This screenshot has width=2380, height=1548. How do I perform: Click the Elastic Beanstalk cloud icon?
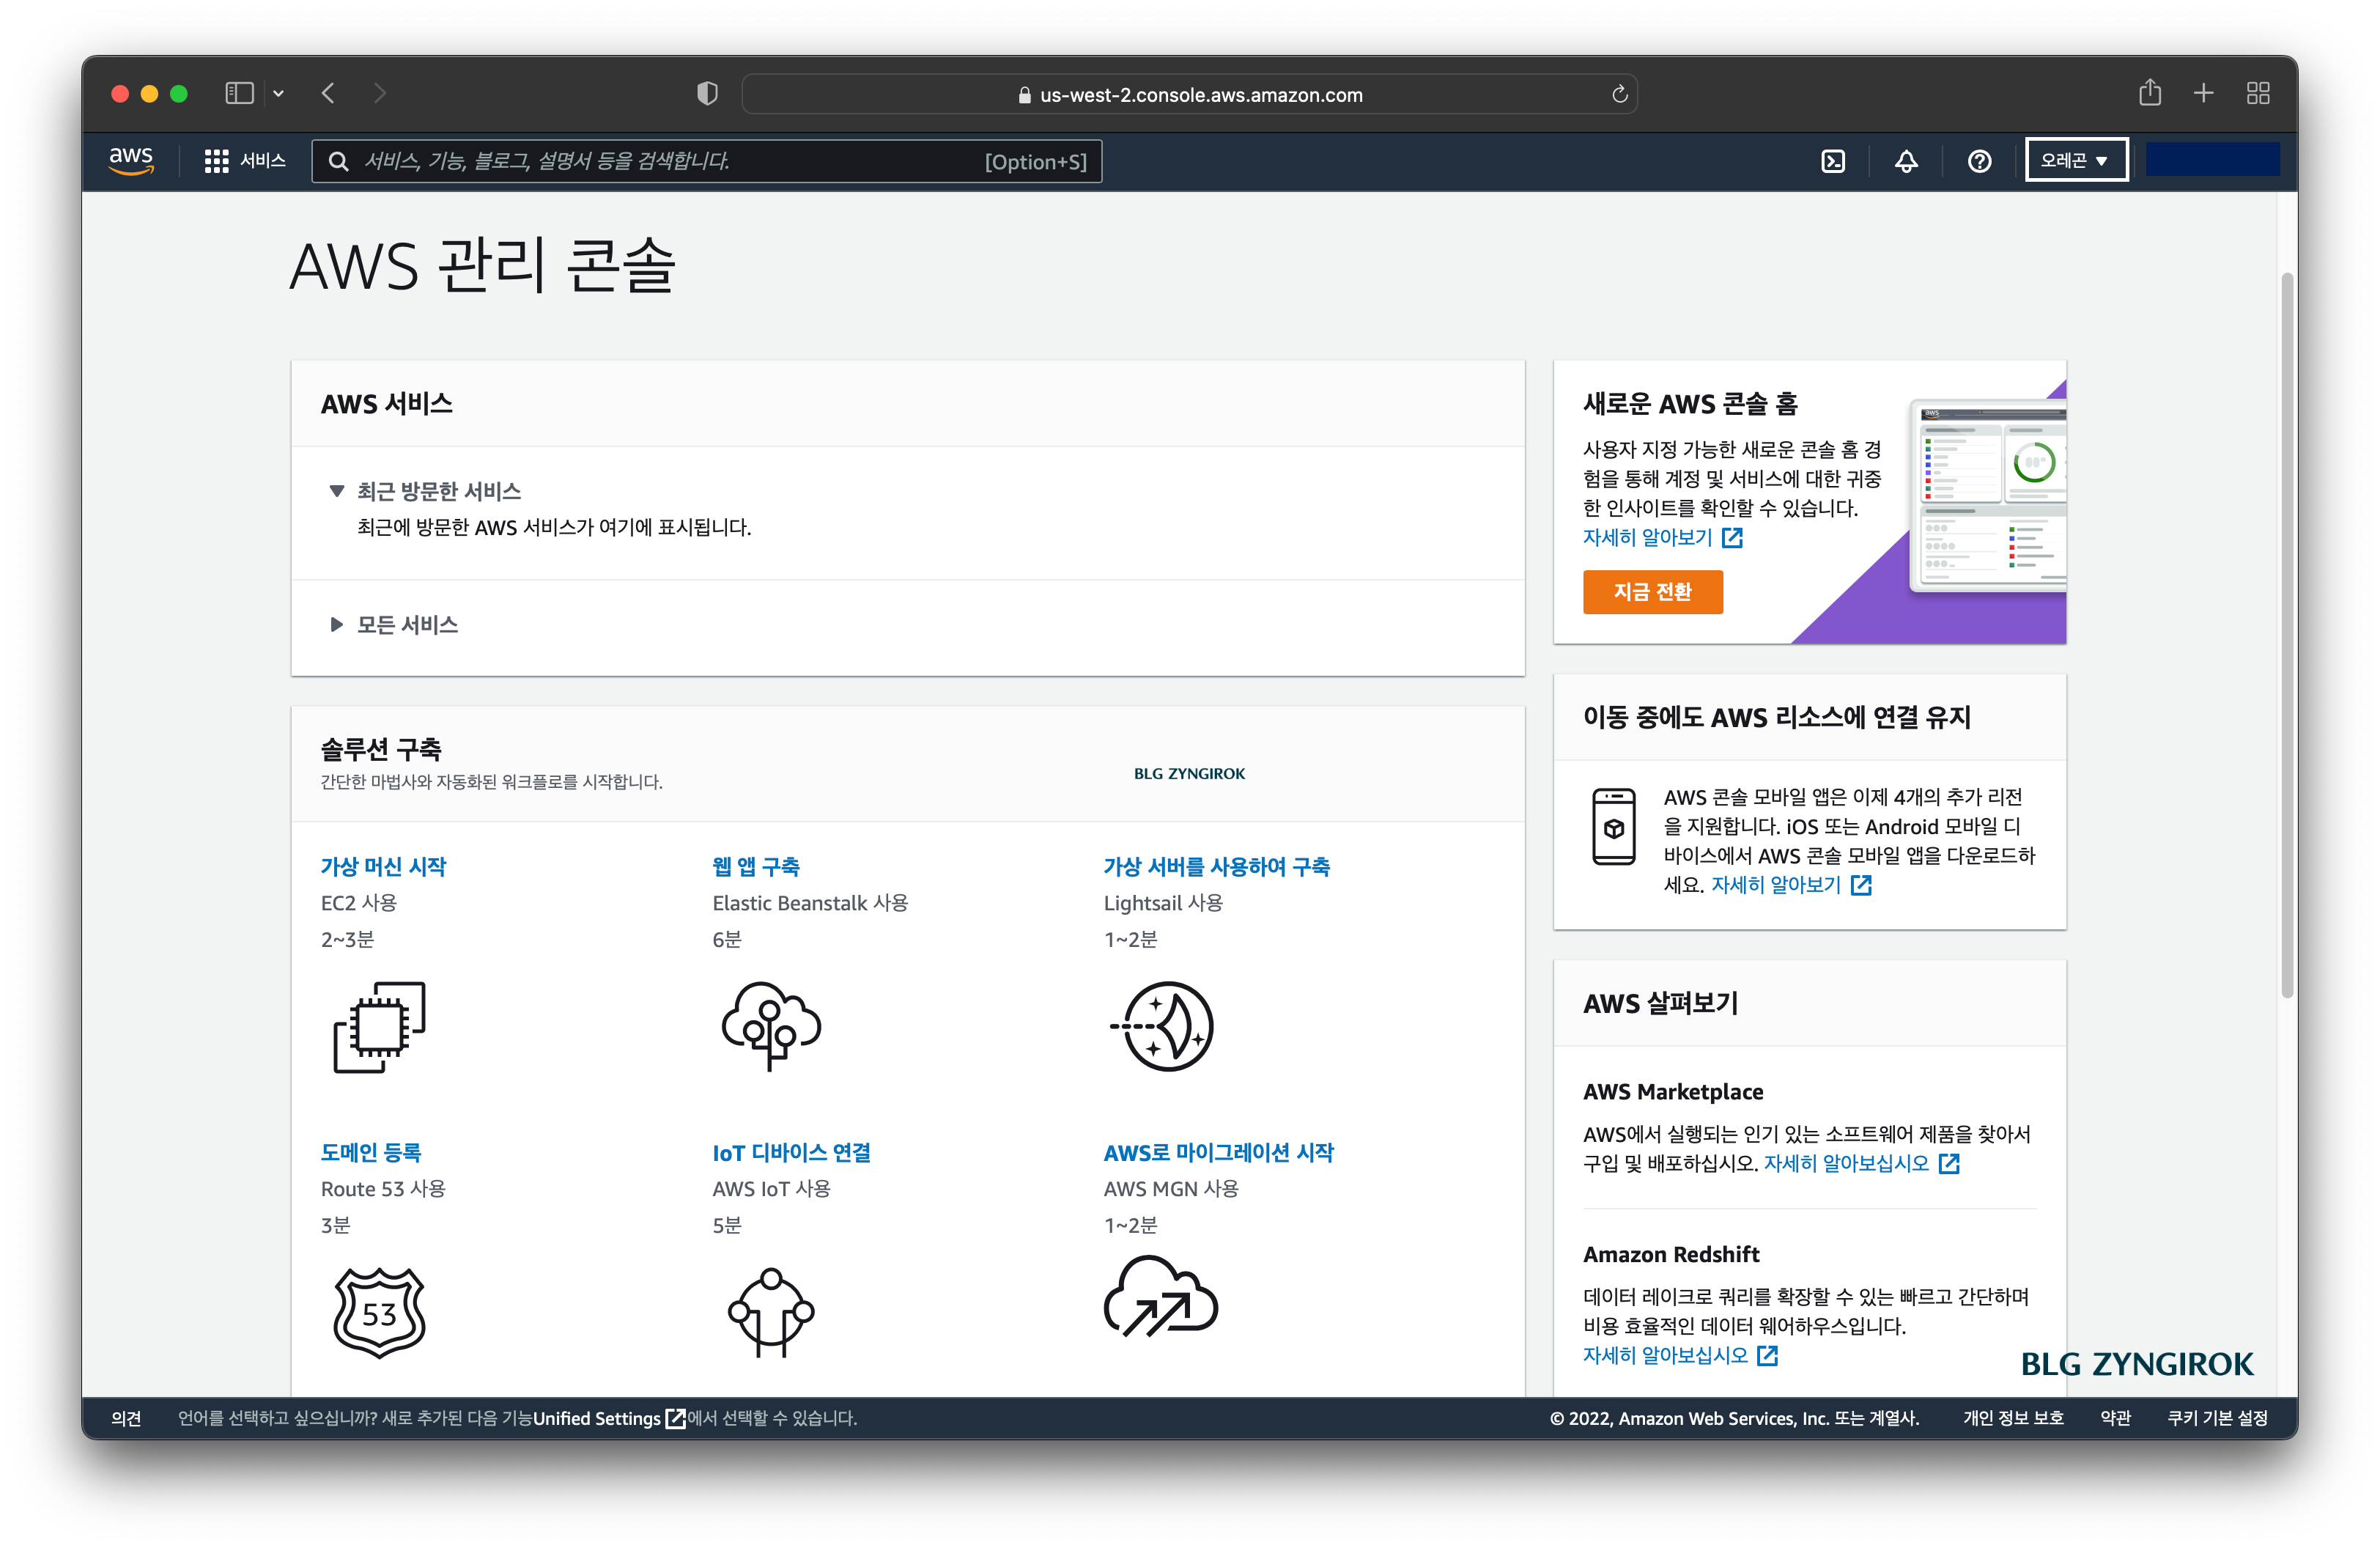(x=769, y=1027)
